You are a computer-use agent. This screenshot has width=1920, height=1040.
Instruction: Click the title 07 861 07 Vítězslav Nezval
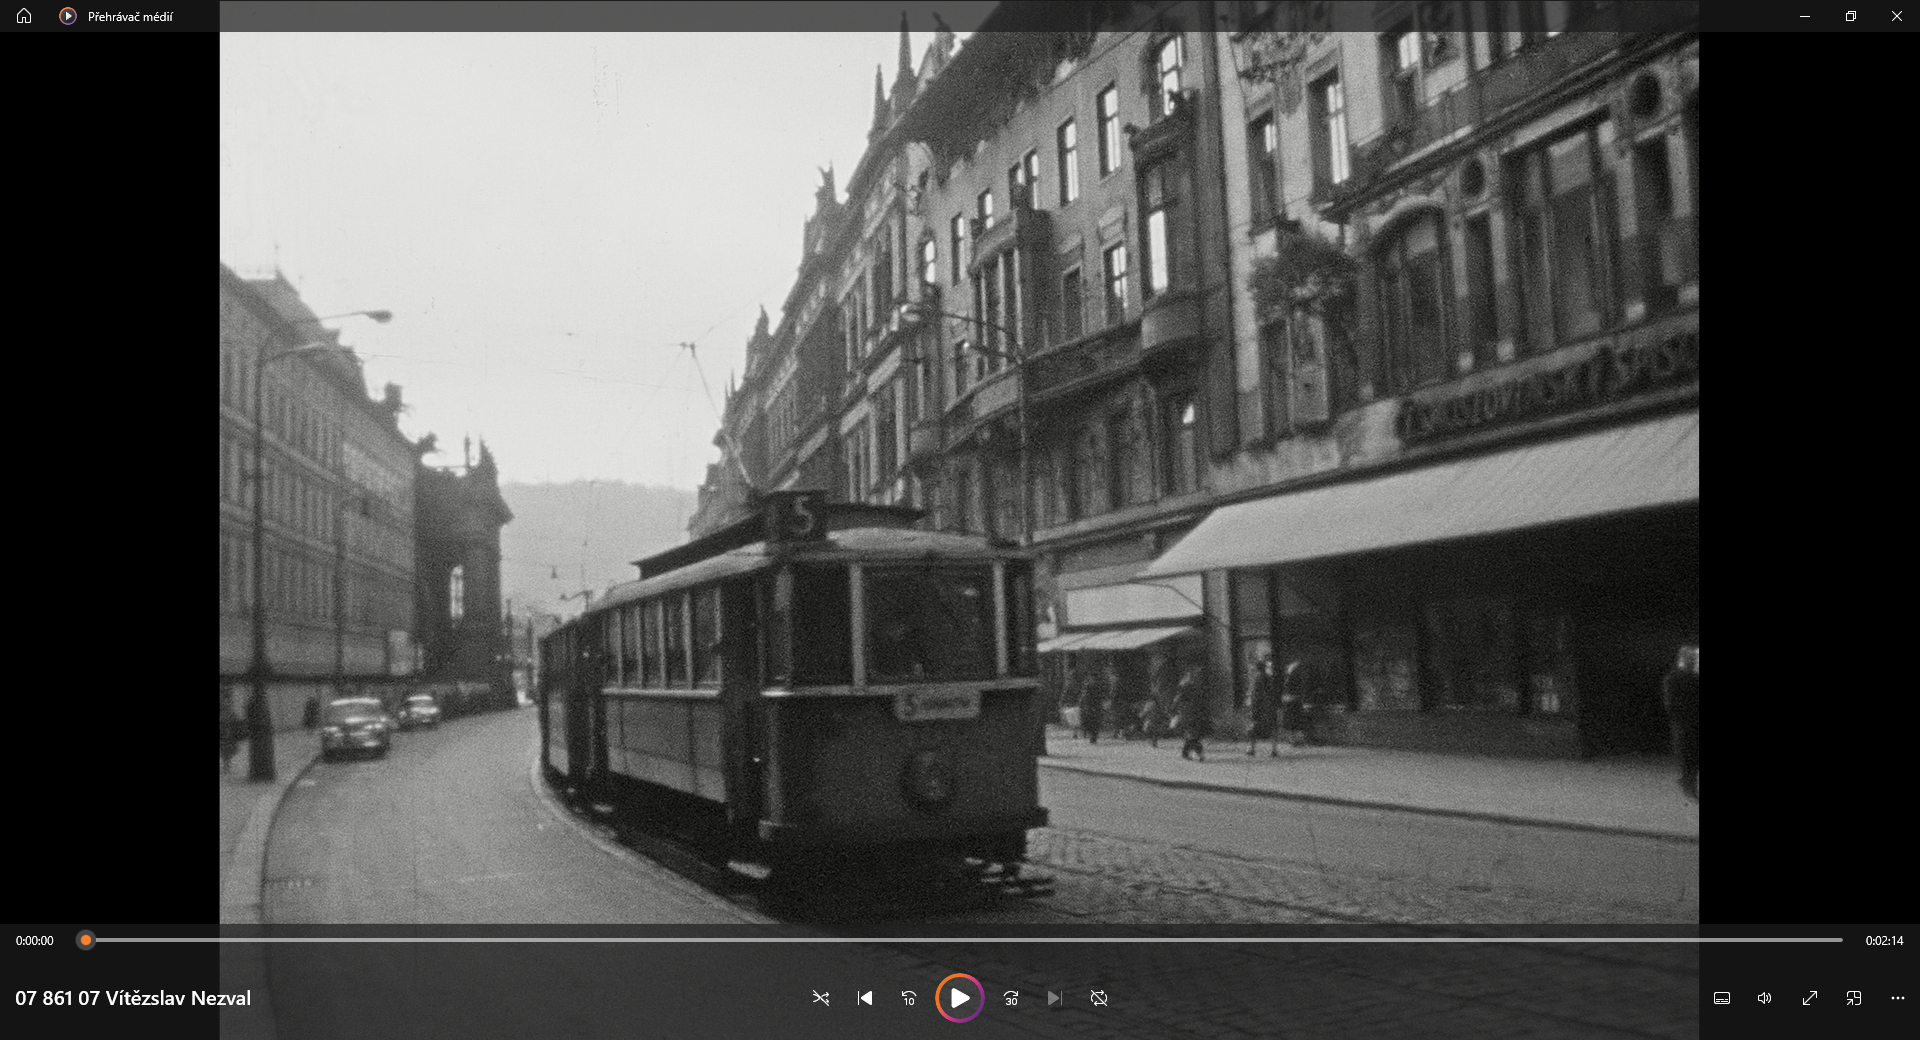pos(133,998)
